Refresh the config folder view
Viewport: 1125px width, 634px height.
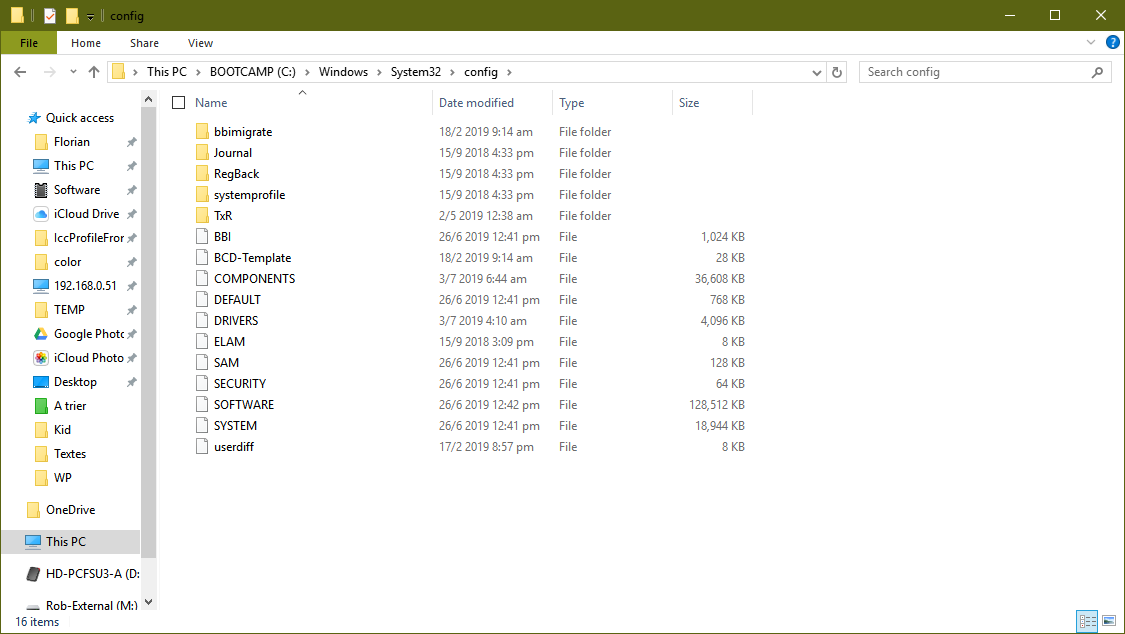[x=838, y=72]
